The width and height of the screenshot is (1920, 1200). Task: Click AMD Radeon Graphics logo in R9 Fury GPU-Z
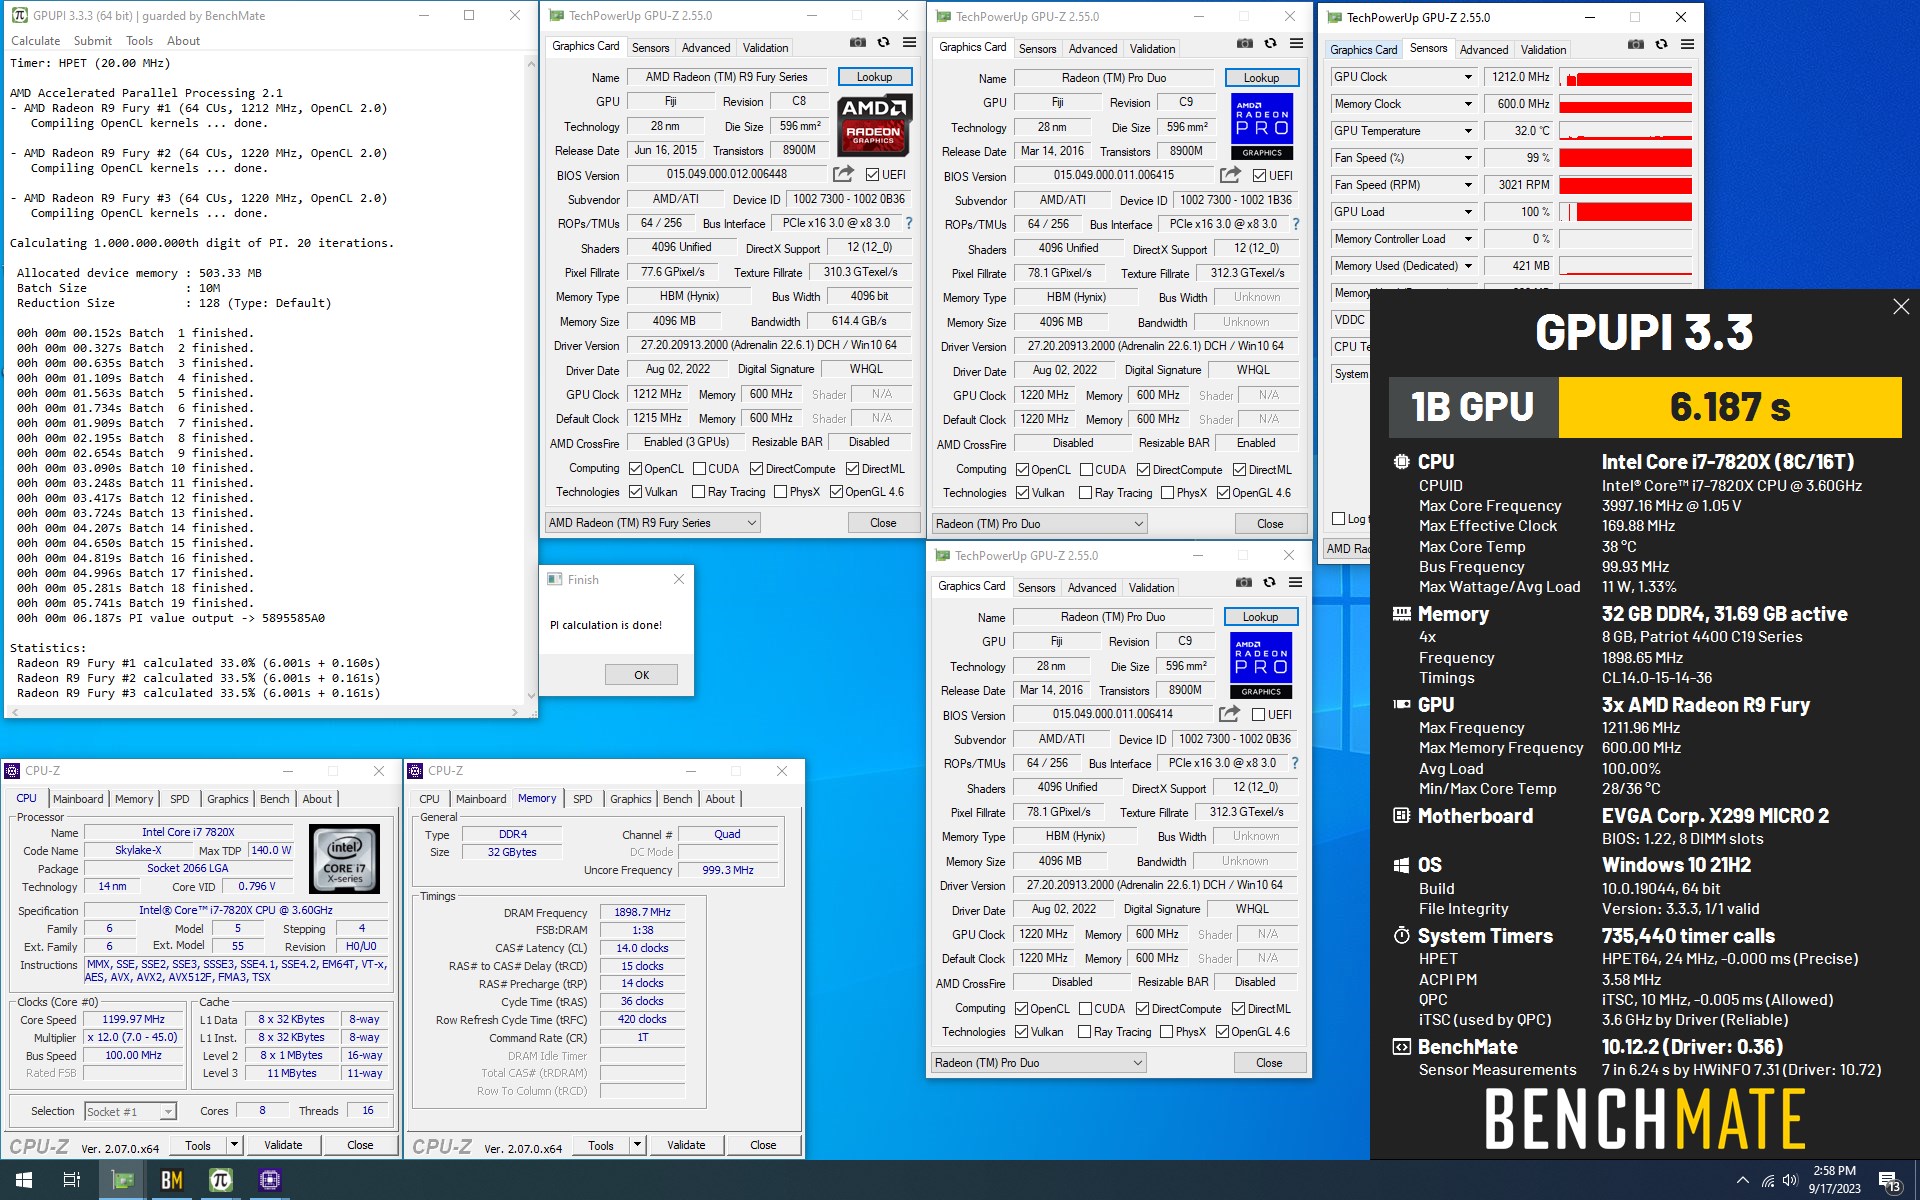tap(874, 125)
